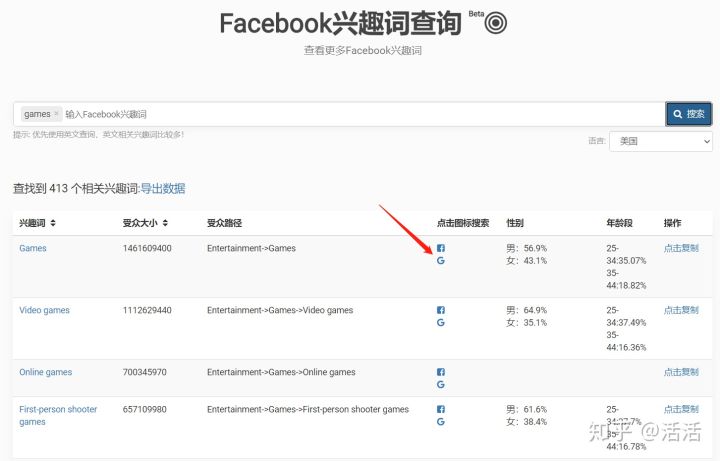Click the Facebook icon in Video games row
Viewport: 720px width, 461px height.
[x=441, y=310]
